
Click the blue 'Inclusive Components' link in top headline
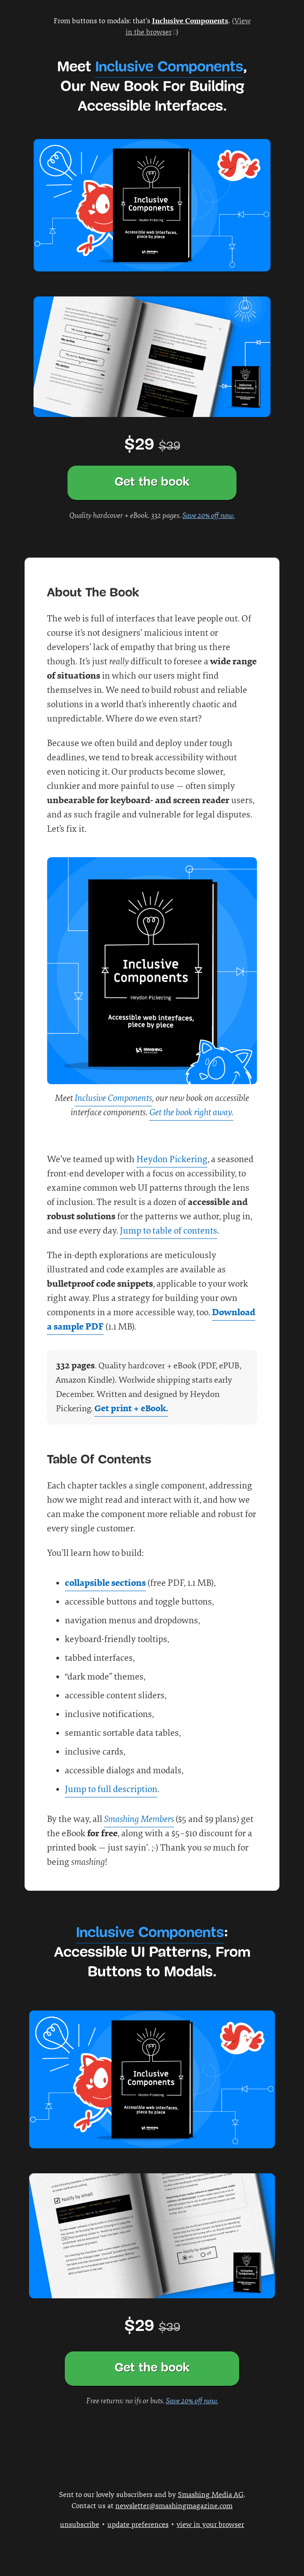168,66
